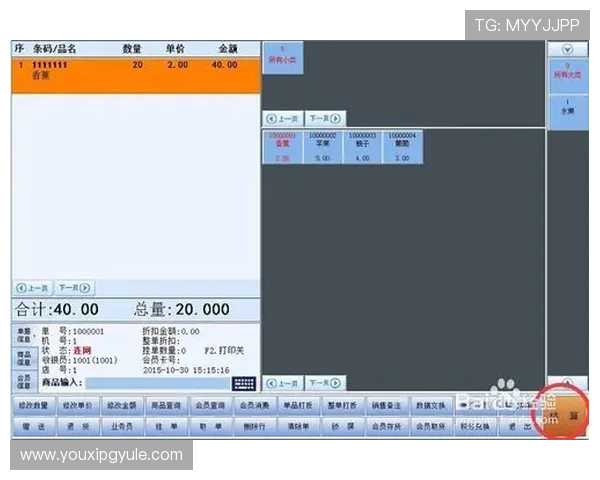This screenshot has height=480, width=600.
Task: Open the on-screen keyboard icon
Action: (244, 383)
